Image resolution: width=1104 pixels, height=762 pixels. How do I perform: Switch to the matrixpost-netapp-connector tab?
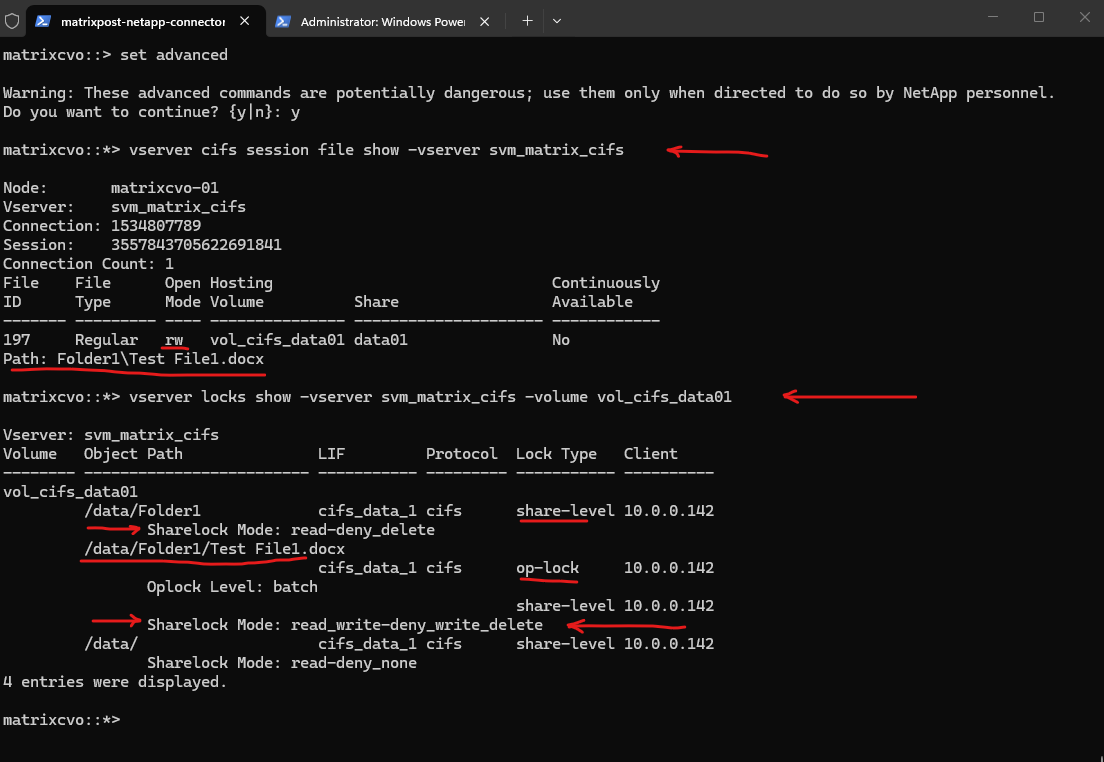[145, 21]
